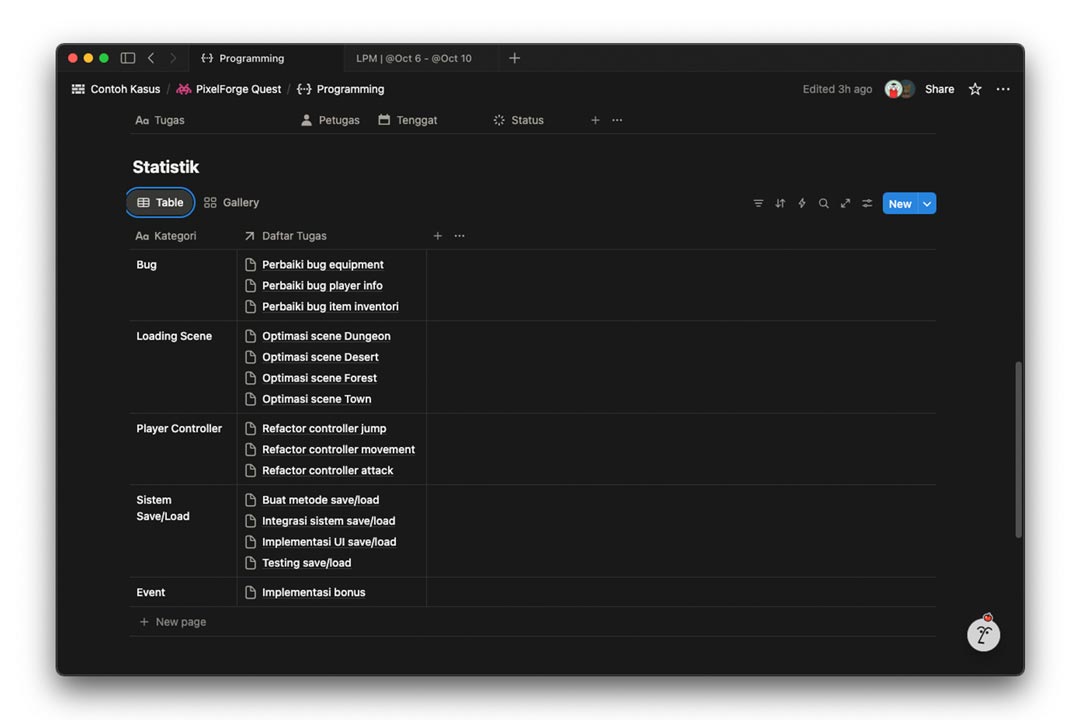
Task: Select the Table view tab
Action: [x=160, y=203]
